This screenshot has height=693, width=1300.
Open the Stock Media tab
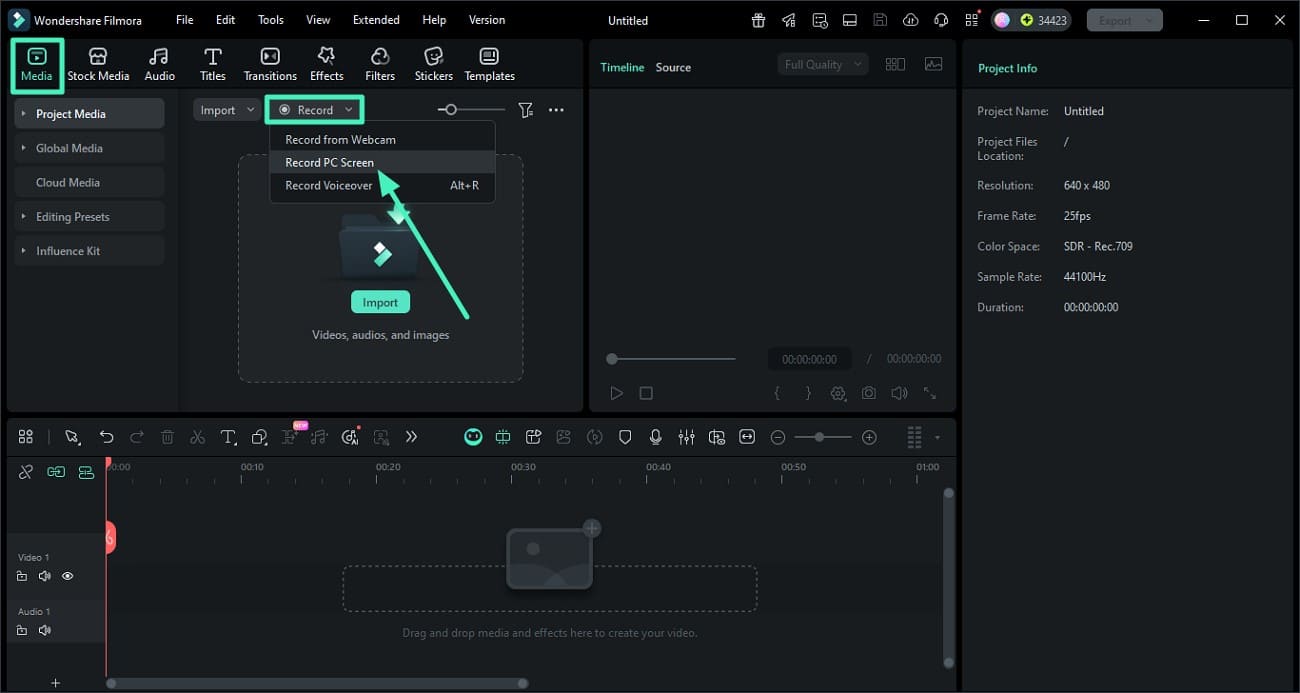(x=98, y=64)
